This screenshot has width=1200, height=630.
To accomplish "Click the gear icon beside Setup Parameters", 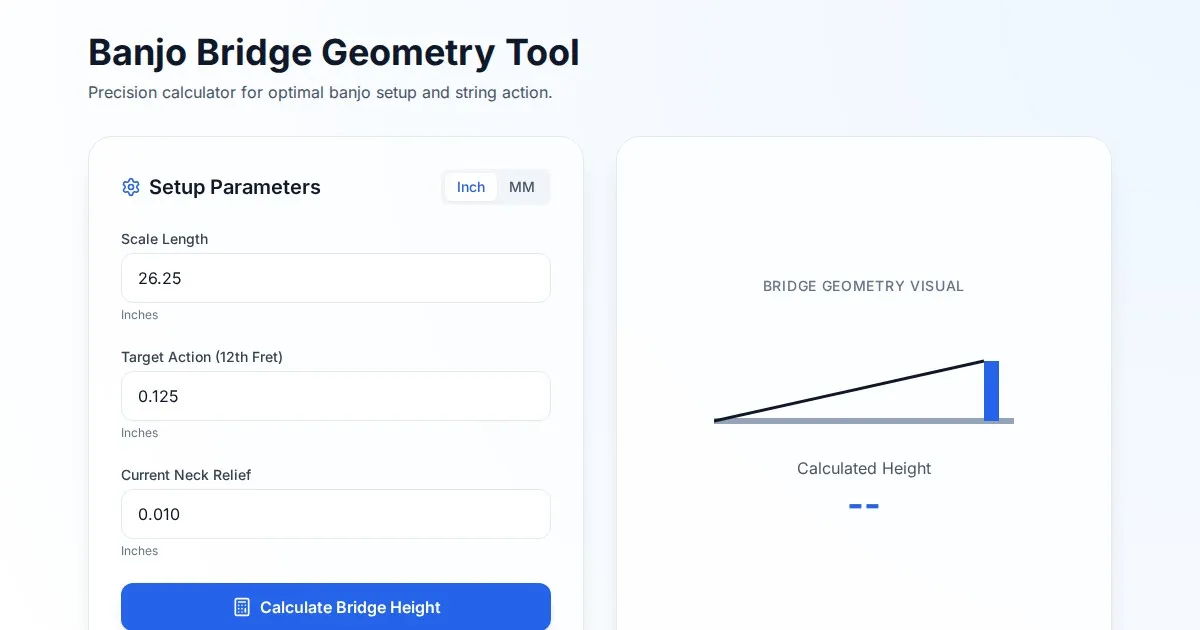I will (x=131, y=187).
